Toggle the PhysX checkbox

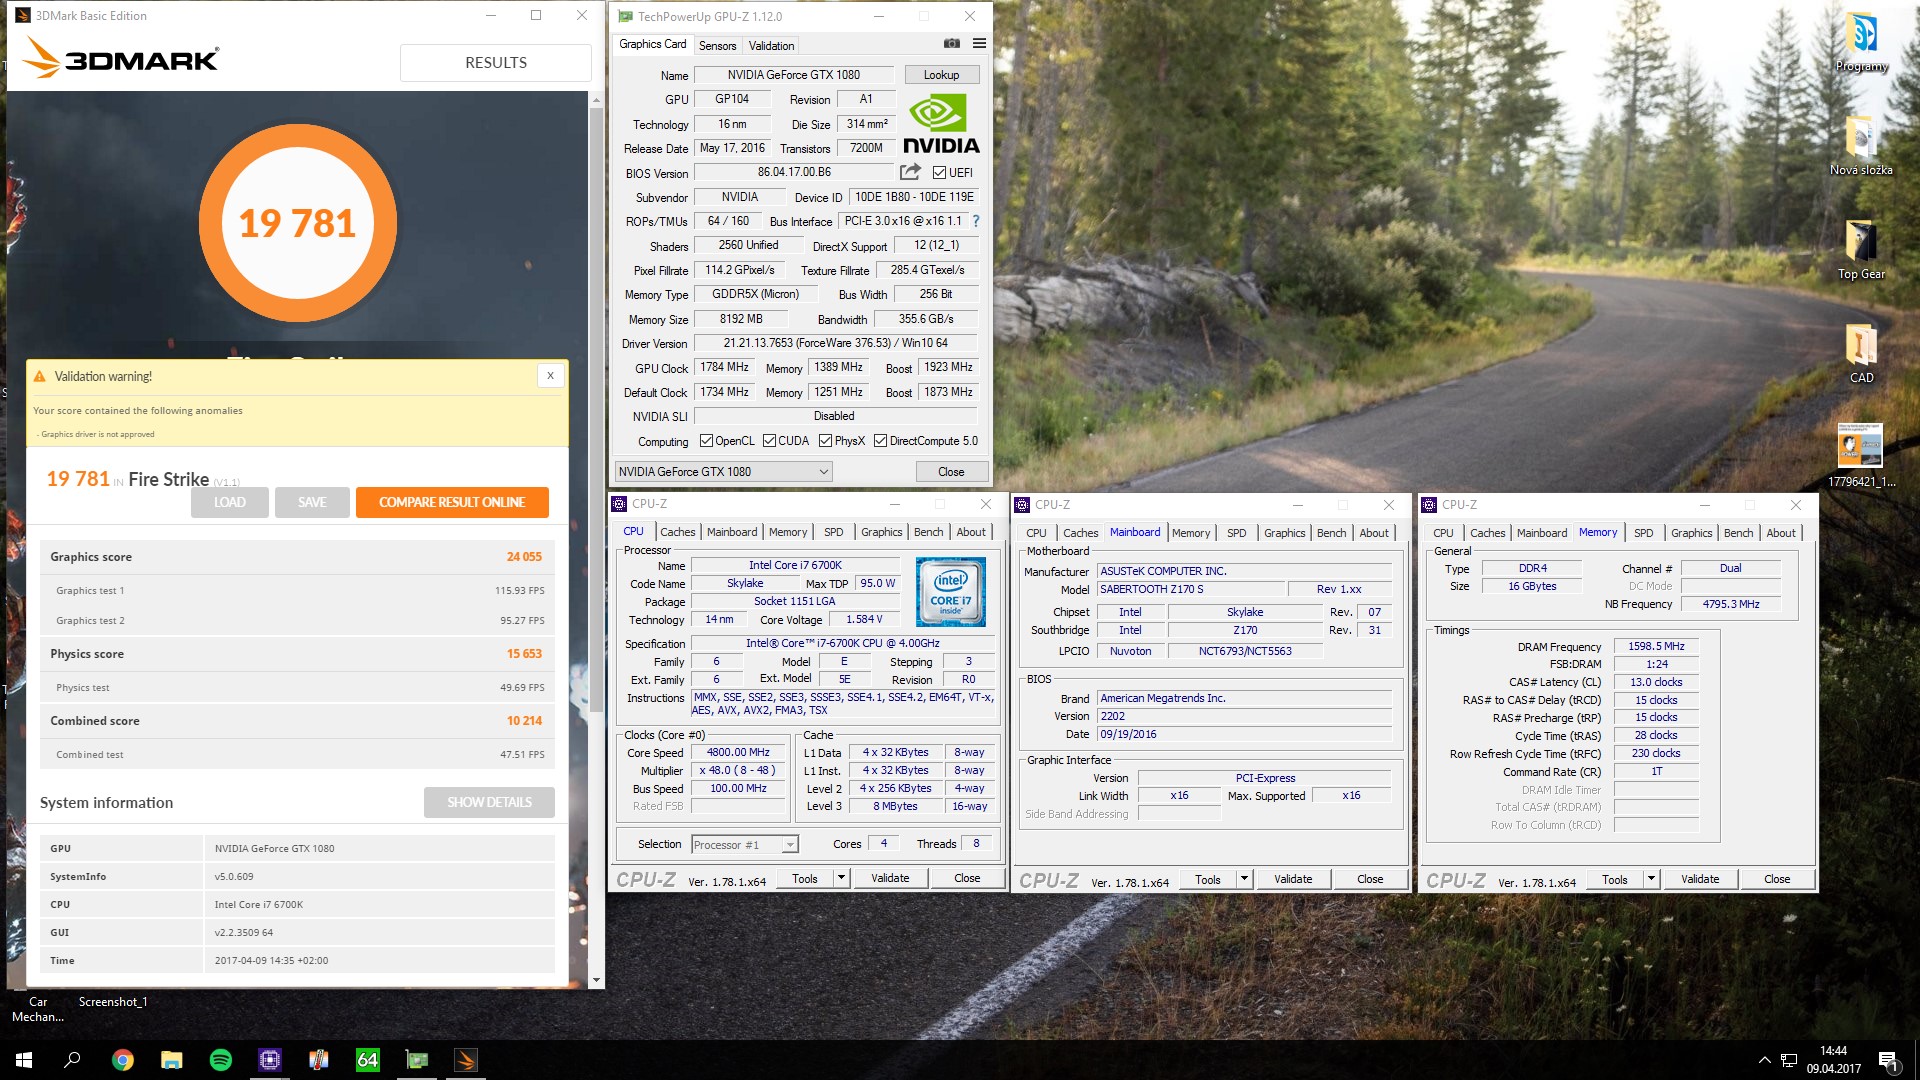[825, 441]
